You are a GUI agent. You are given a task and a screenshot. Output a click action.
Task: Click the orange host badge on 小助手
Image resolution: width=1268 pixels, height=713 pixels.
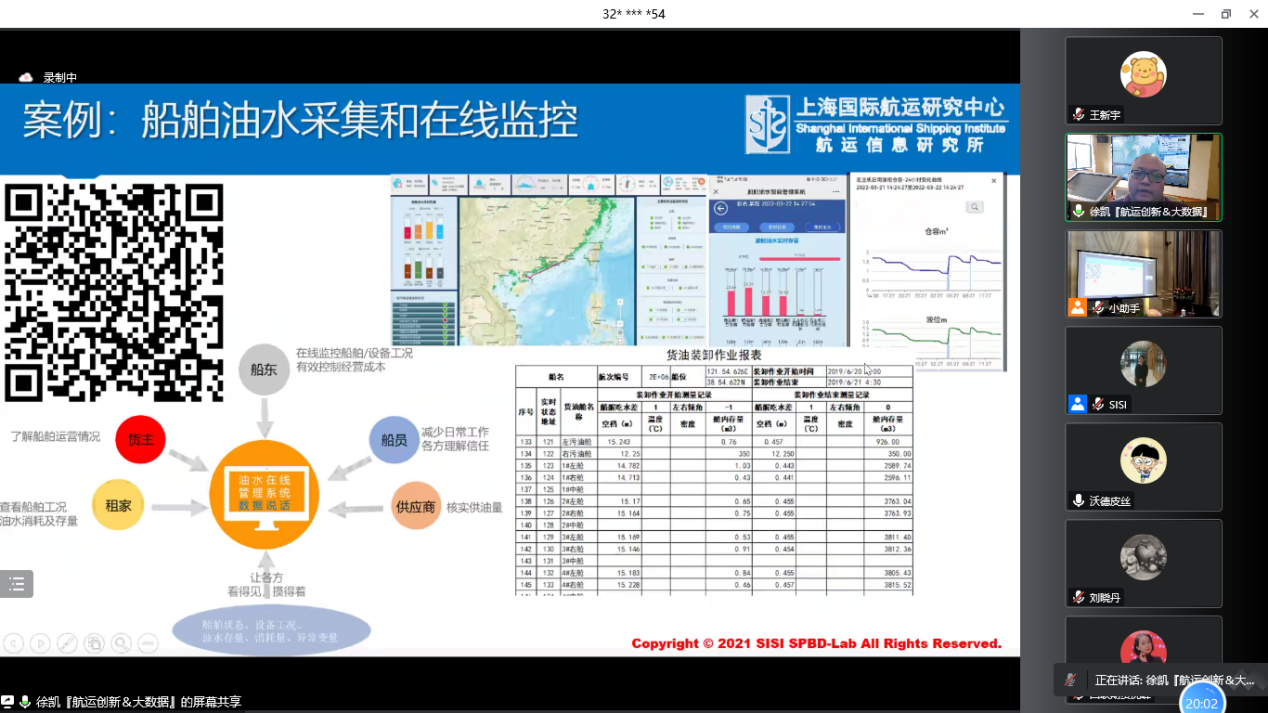coord(1077,308)
